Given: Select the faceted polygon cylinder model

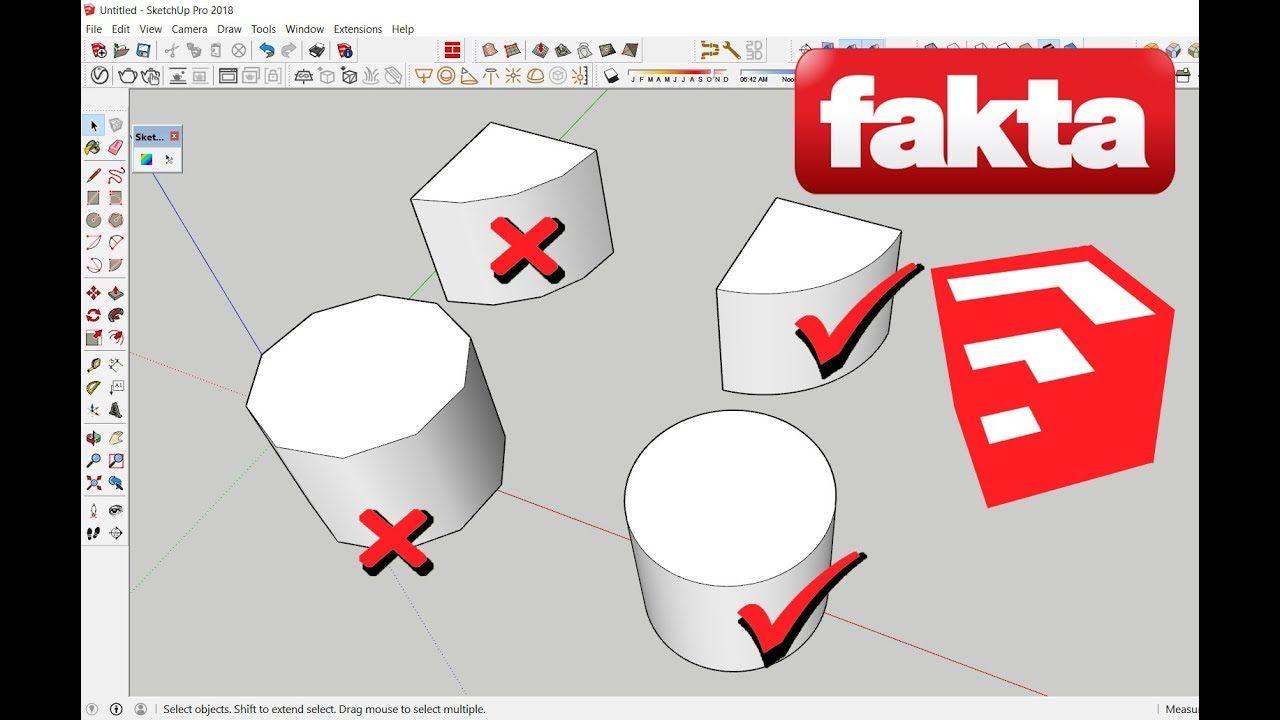Looking at the screenshot, I should pos(375,420).
